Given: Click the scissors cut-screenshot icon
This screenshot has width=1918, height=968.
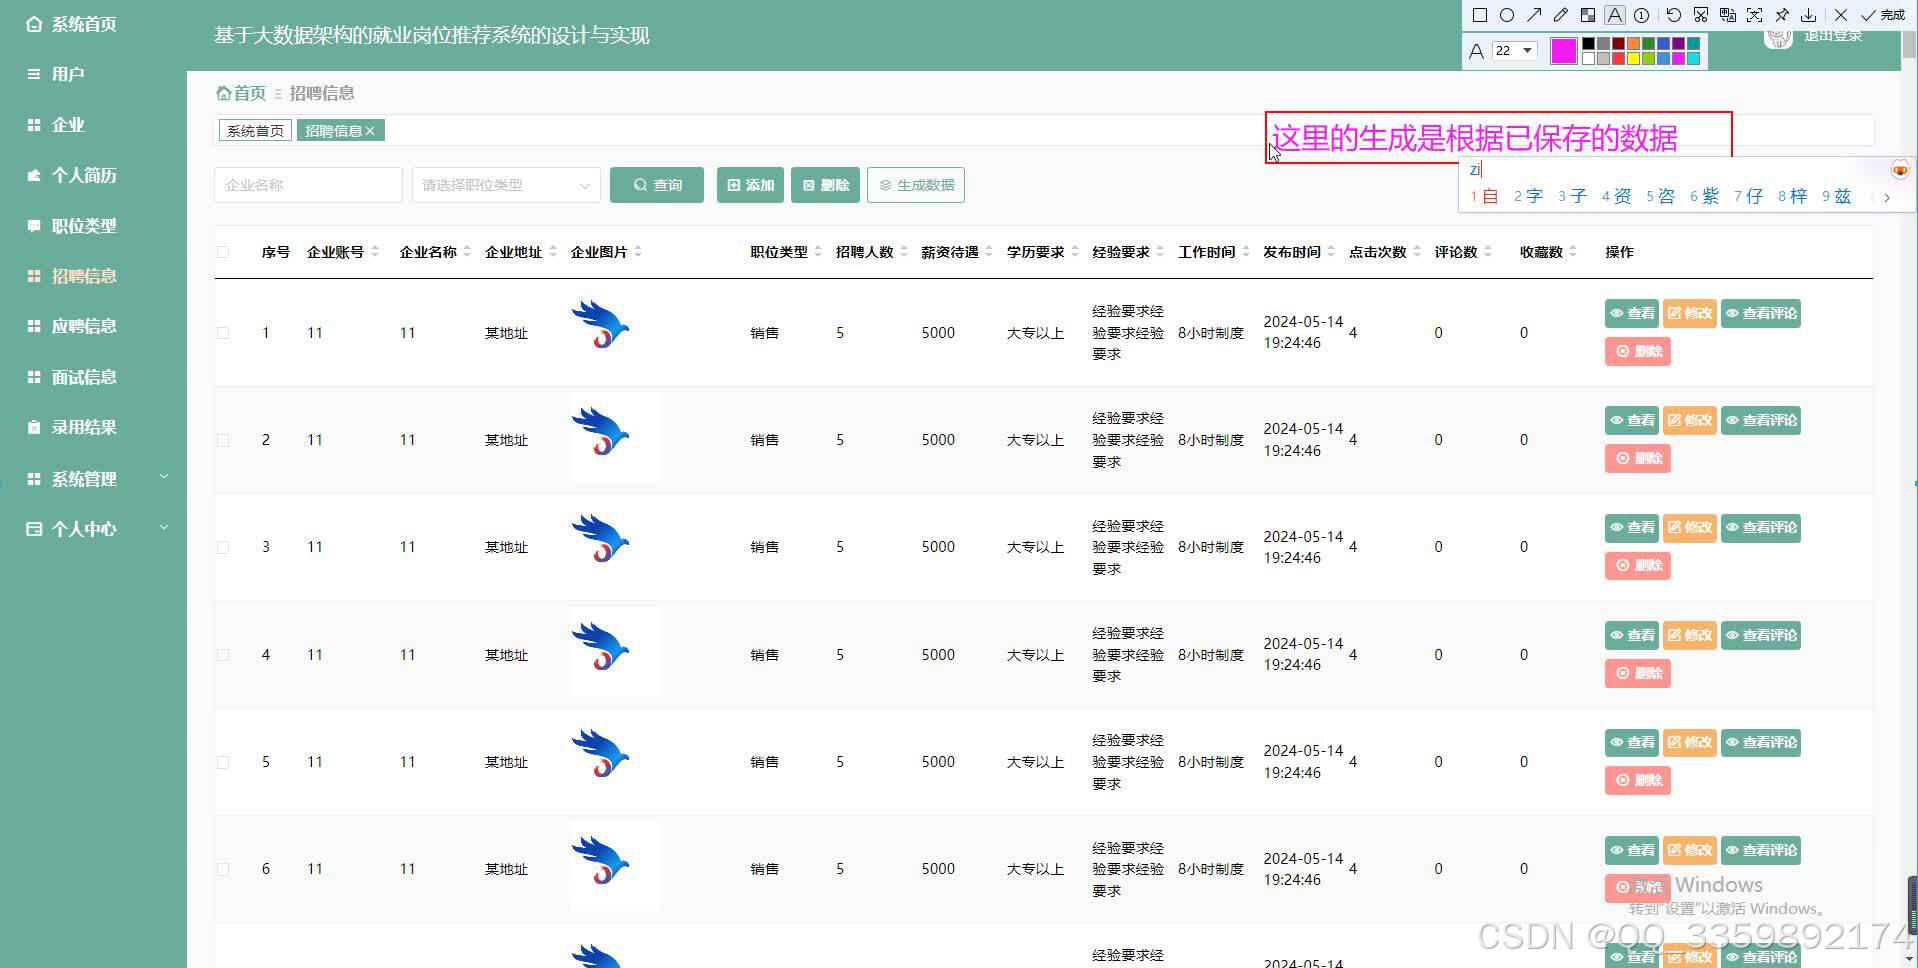Looking at the screenshot, I should pyautogui.click(x=1701, y=15).
